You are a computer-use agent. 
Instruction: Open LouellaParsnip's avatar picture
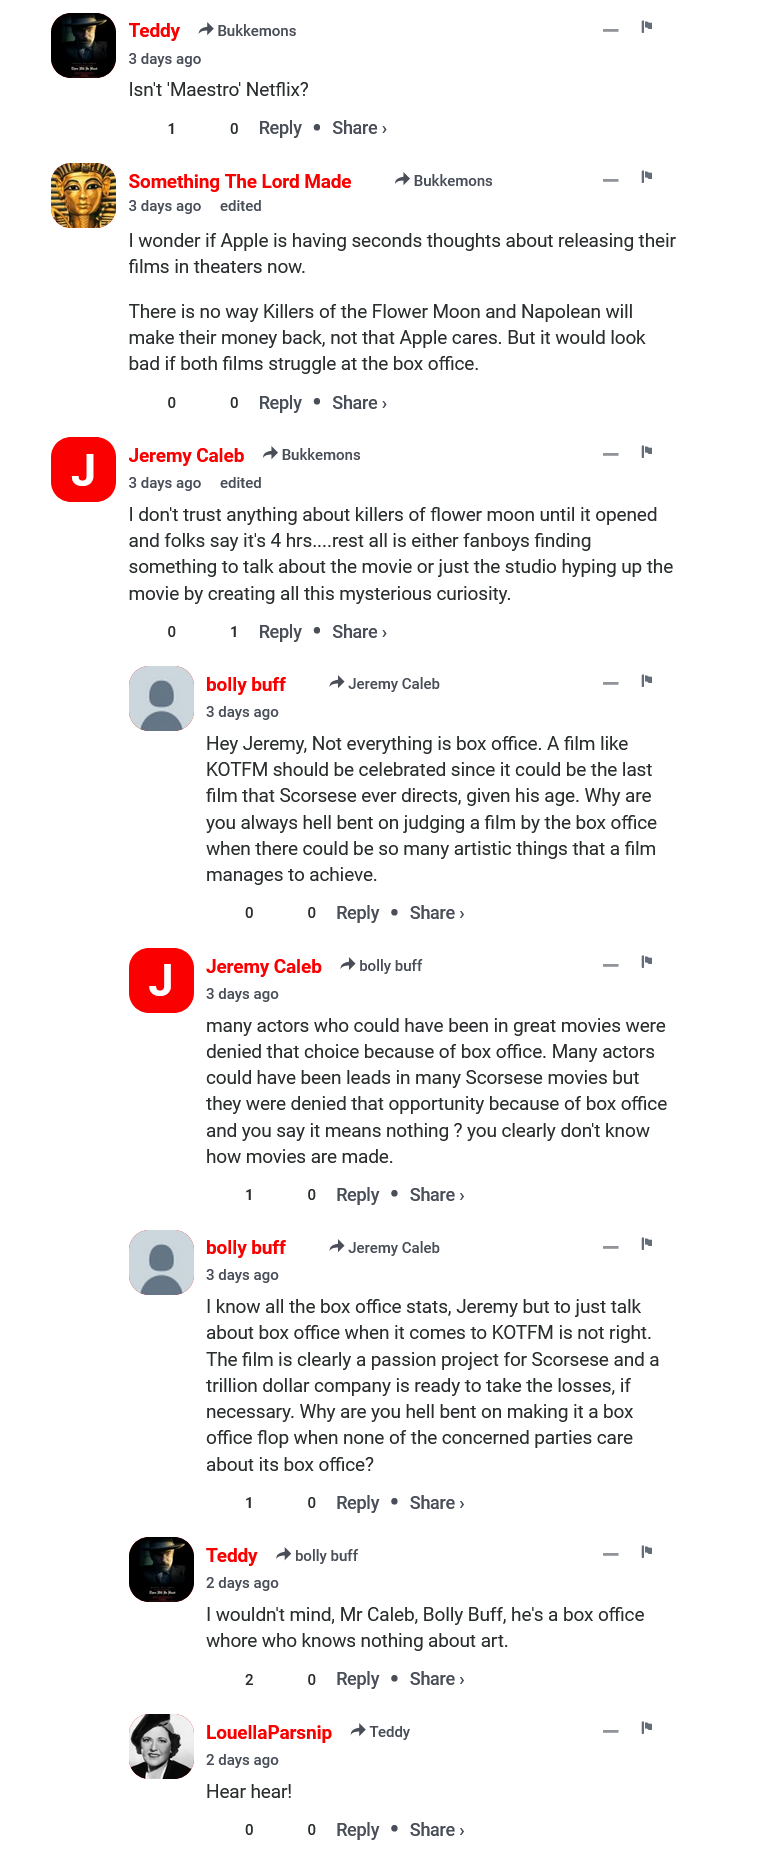(161, 1746)
